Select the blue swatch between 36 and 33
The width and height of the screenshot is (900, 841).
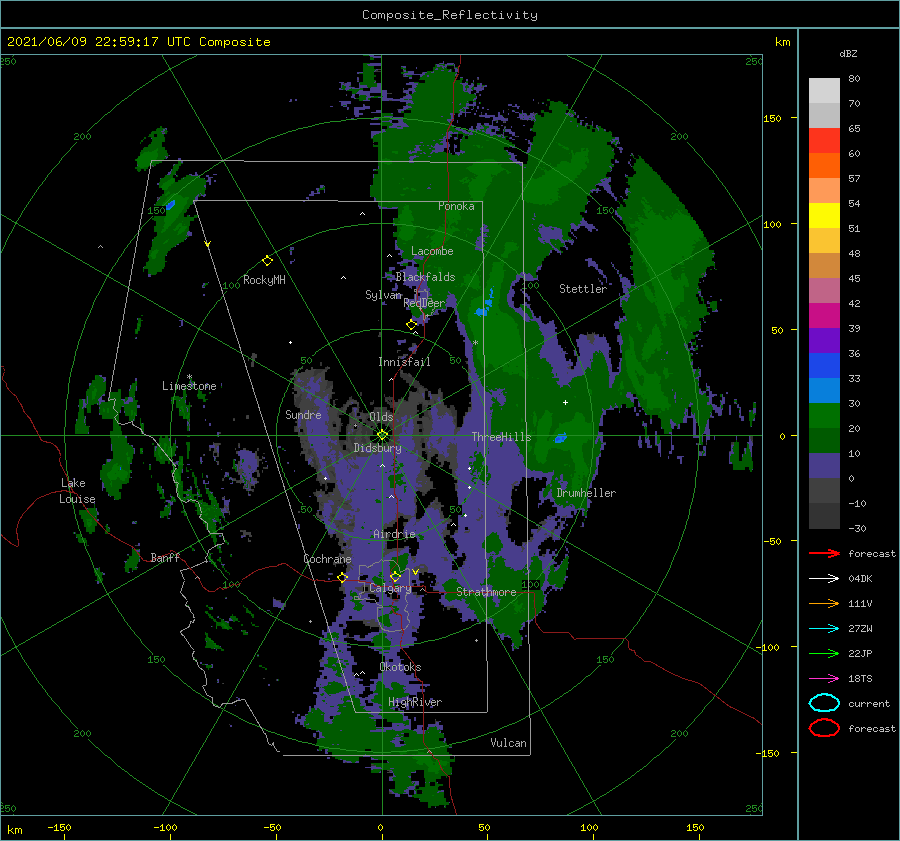click(824, 365)
